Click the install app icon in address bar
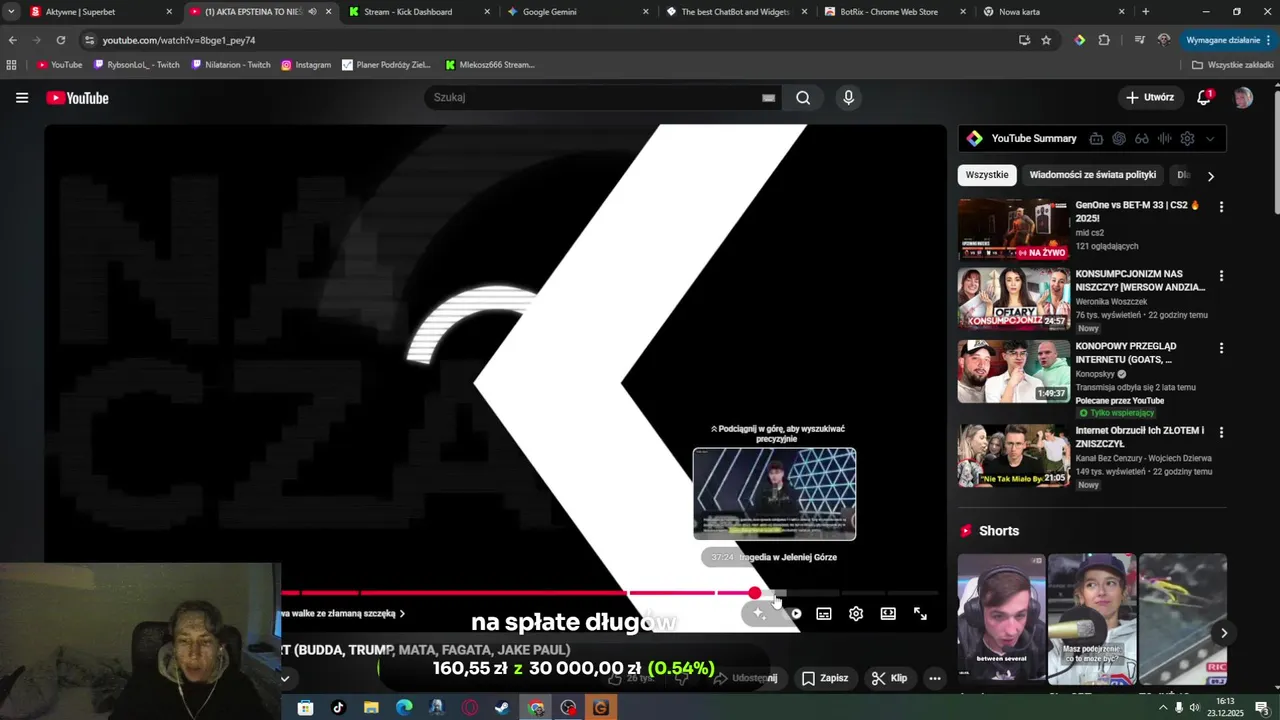Screen dimensions: 1280x720 tap(1024, 40)
